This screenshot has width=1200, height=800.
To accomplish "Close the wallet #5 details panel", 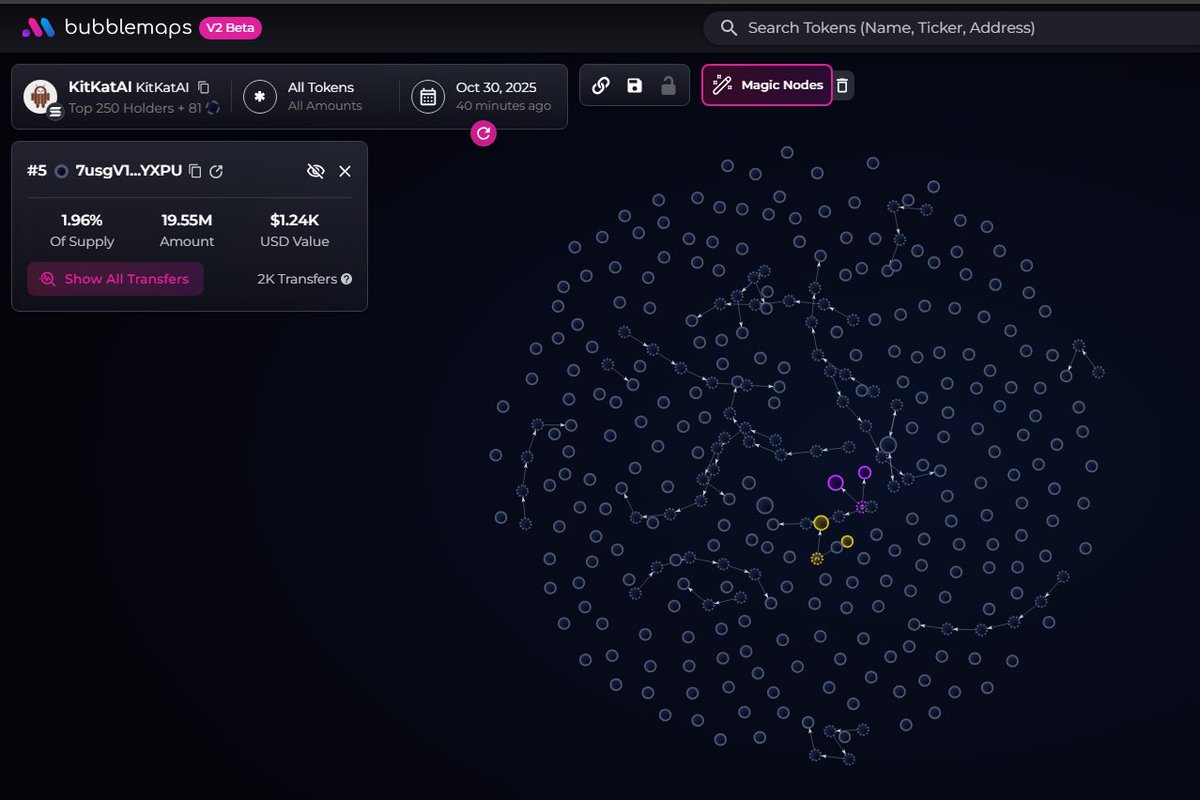I will pos(345,171).
